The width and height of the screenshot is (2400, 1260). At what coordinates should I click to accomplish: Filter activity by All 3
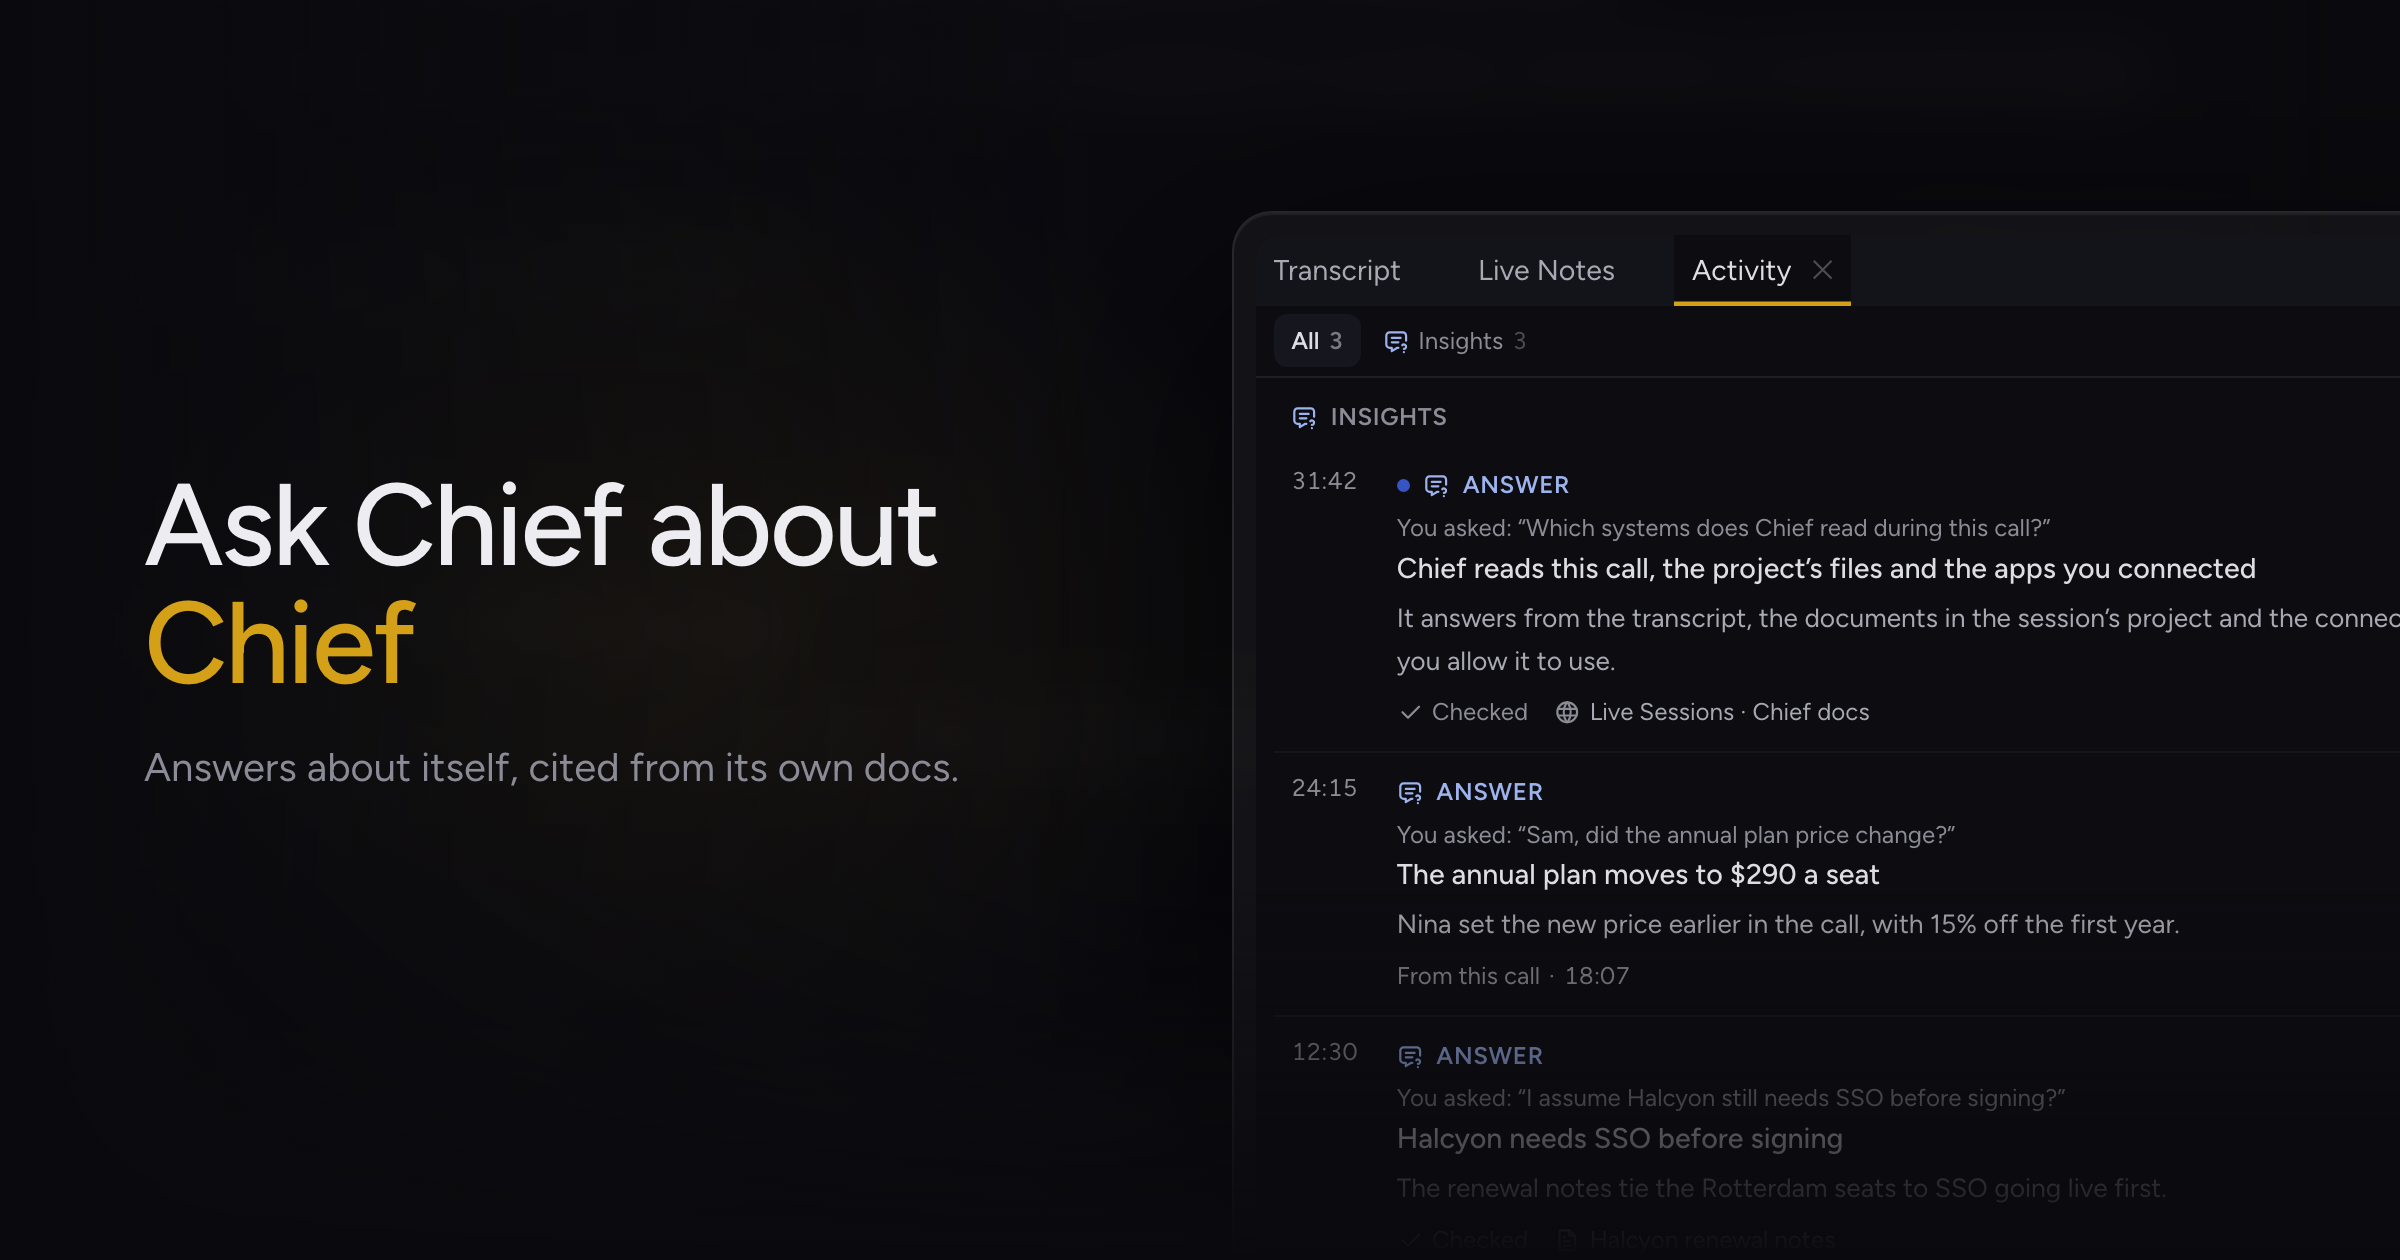[x=1316, y=341]
